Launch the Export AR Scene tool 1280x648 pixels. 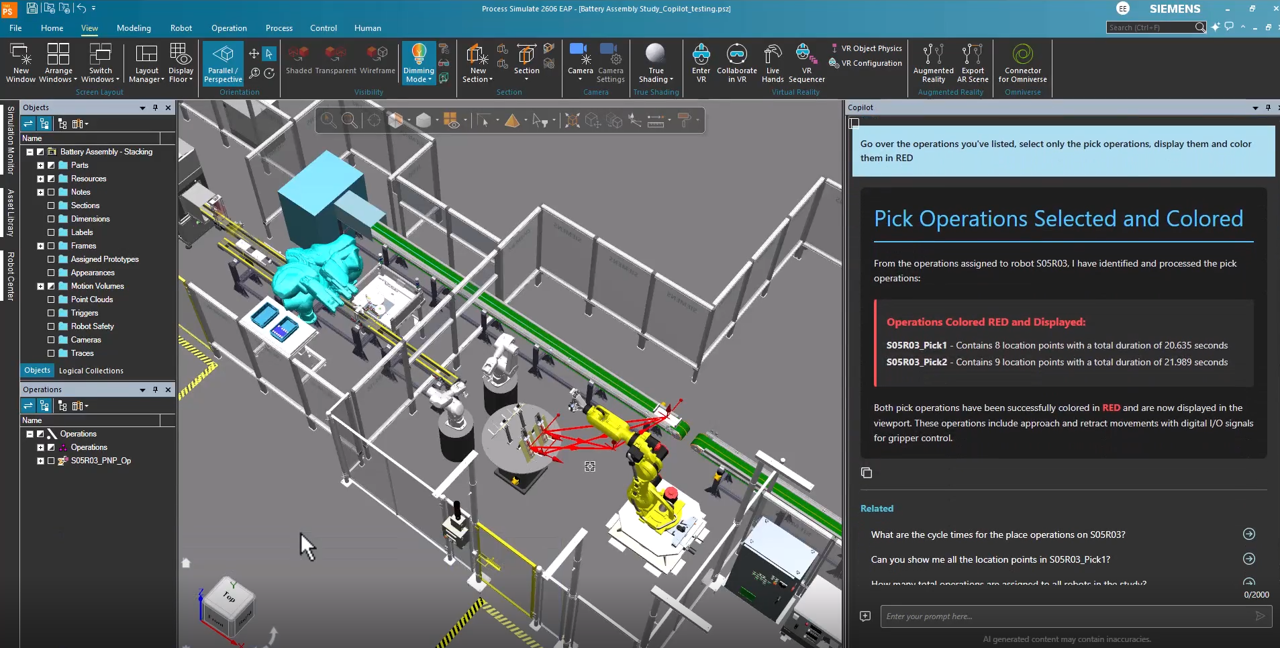click(x=971, y=63)
